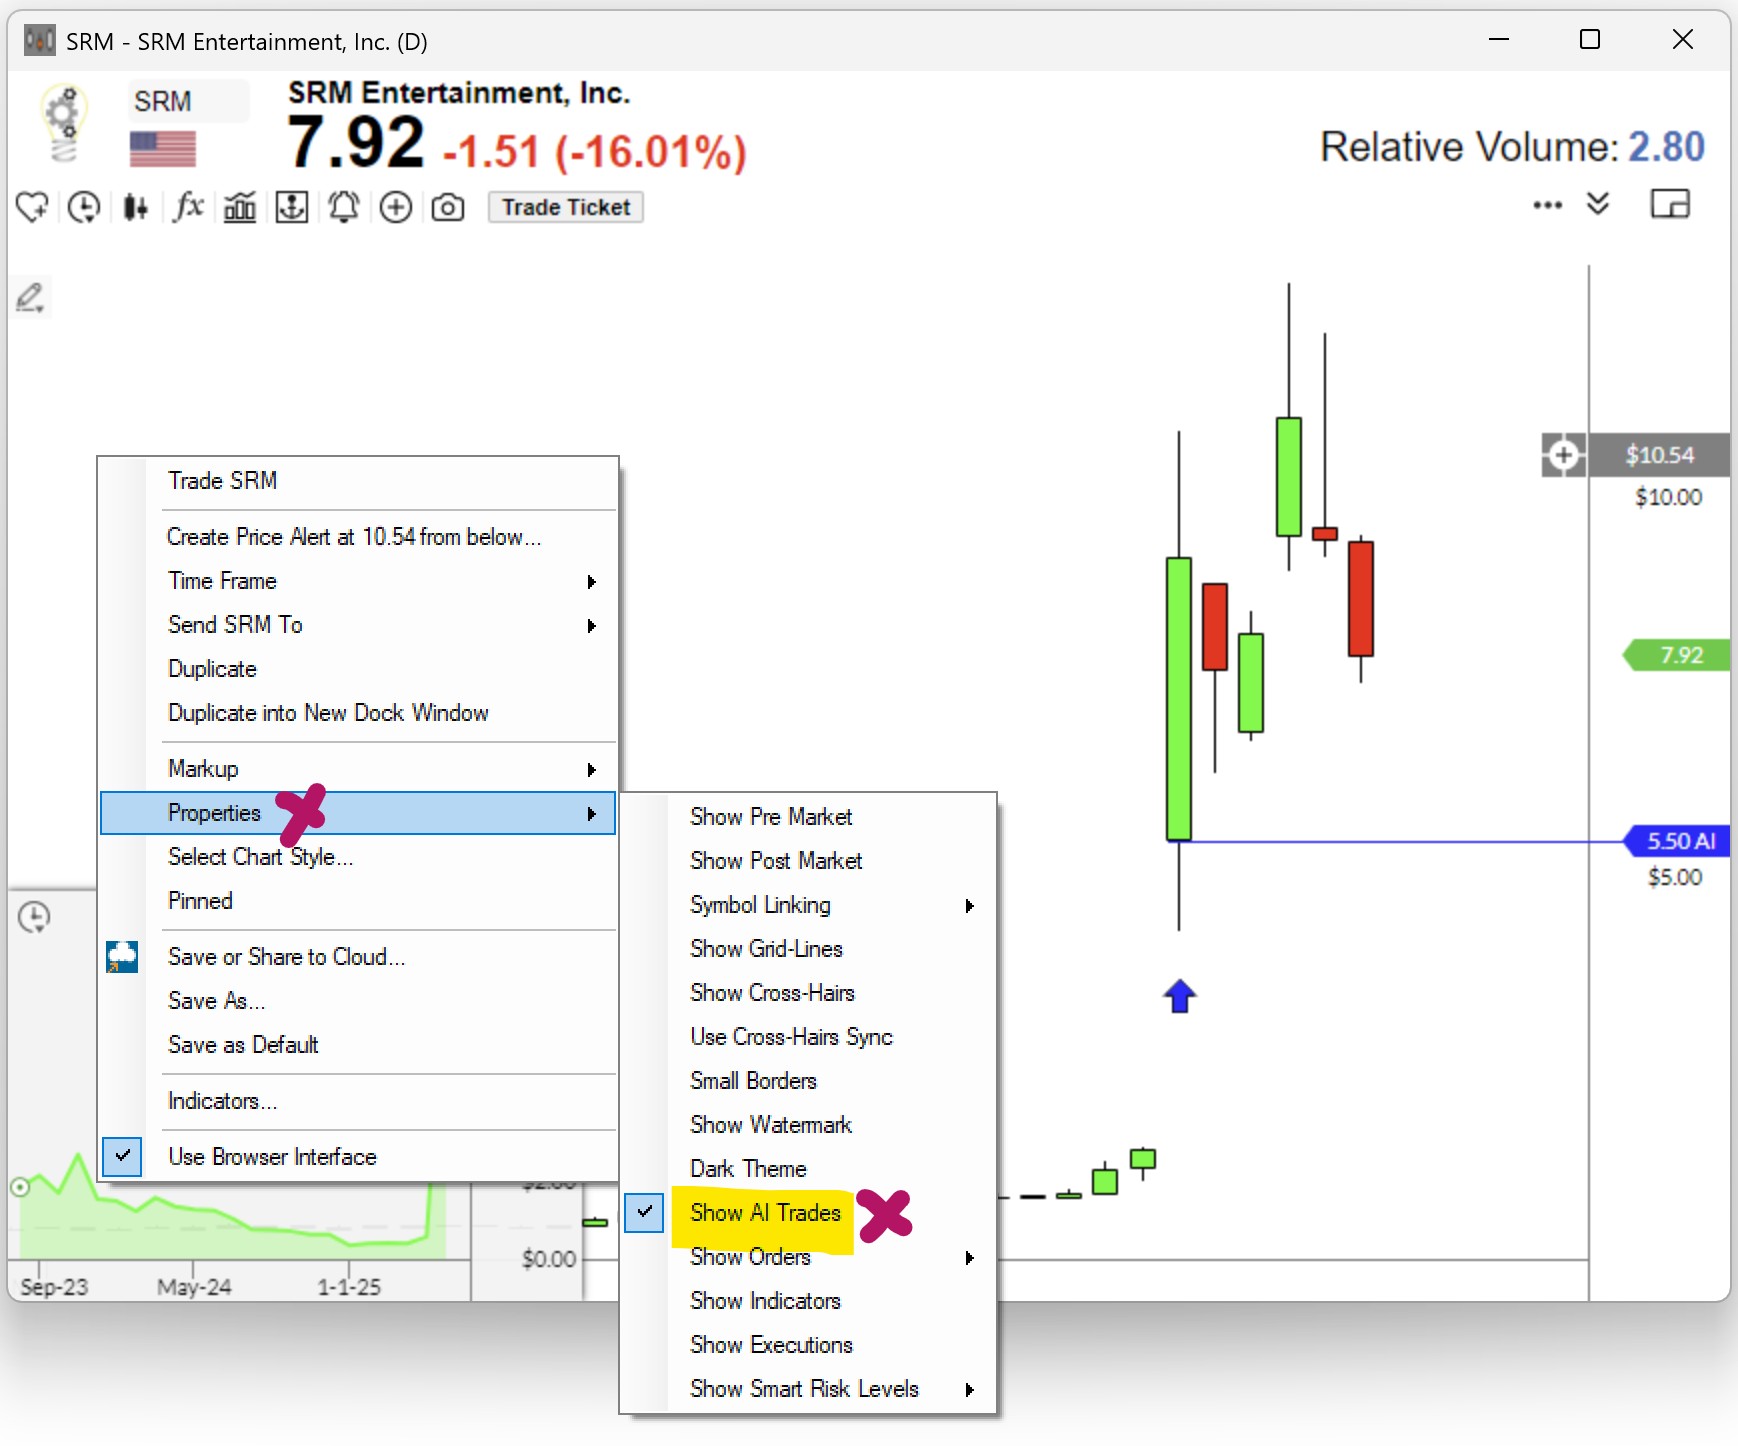Toggle Use Browser Interface checkbox
This screenshot has height=1446, width=1738.
click(x=122, y=1156)
